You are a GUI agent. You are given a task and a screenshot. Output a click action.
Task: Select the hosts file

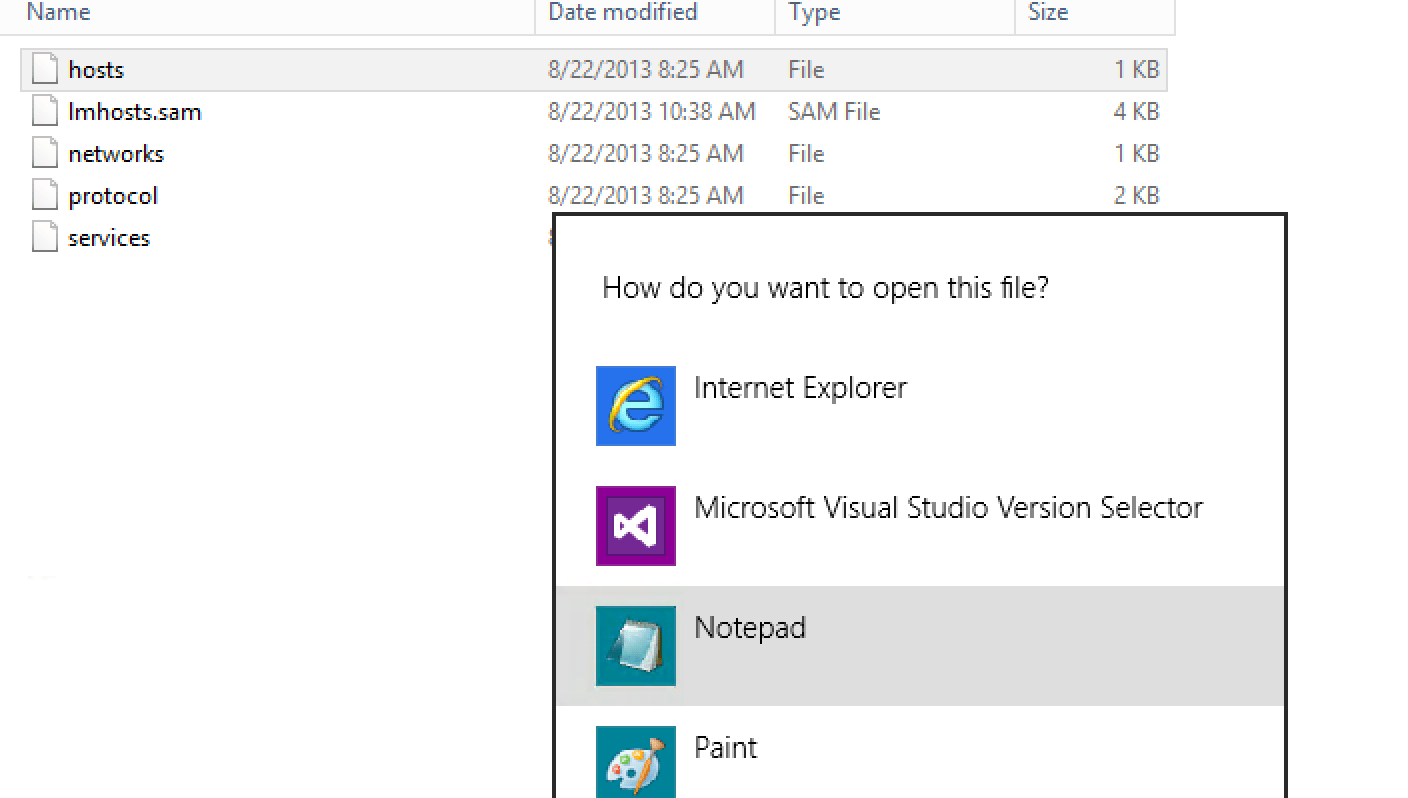tap(96, 69)
